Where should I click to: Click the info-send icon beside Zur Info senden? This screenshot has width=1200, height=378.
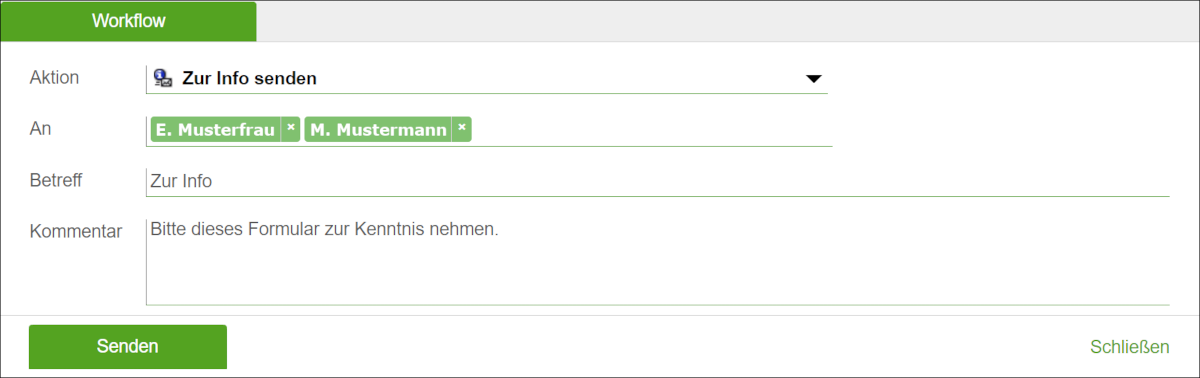(x=162, y=78)
